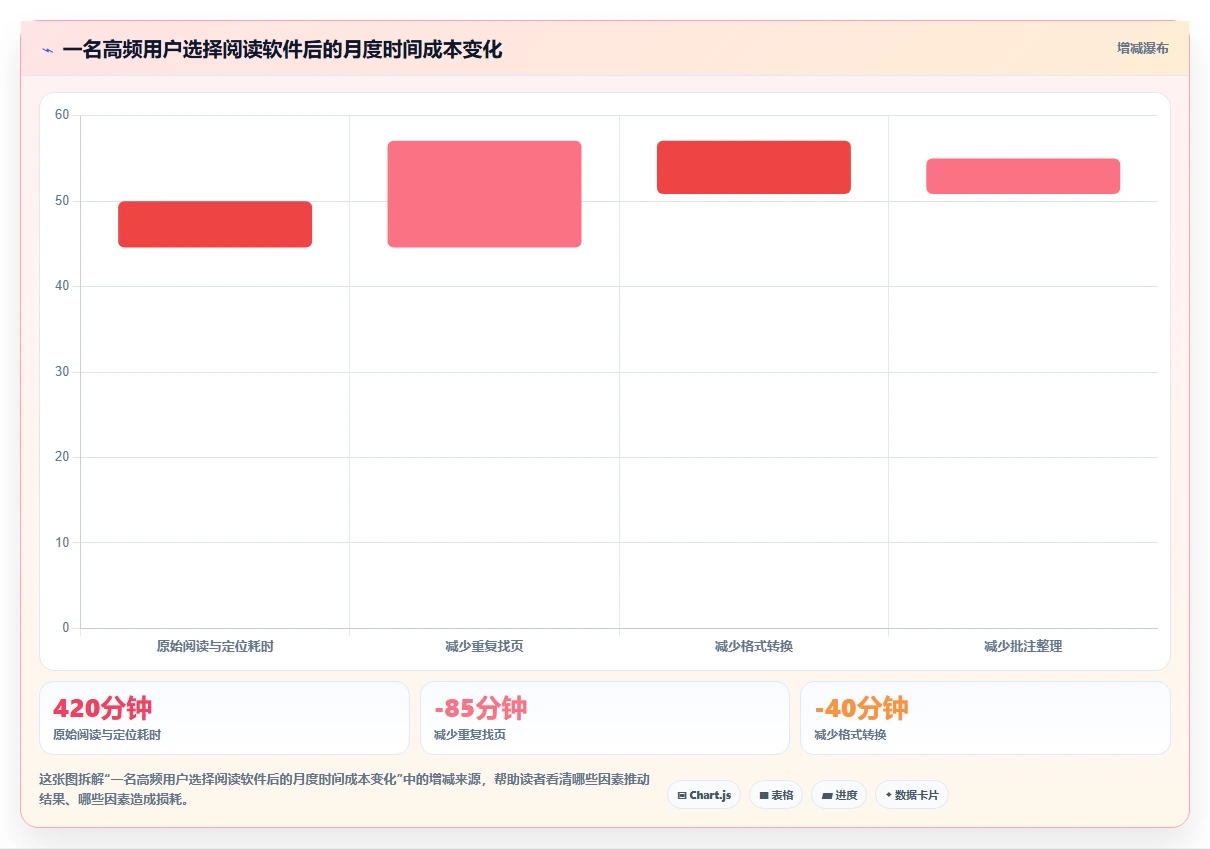Click the y-axis value 0
The width and height of the screenshot is (1210, 849).
tap(66, 628)
